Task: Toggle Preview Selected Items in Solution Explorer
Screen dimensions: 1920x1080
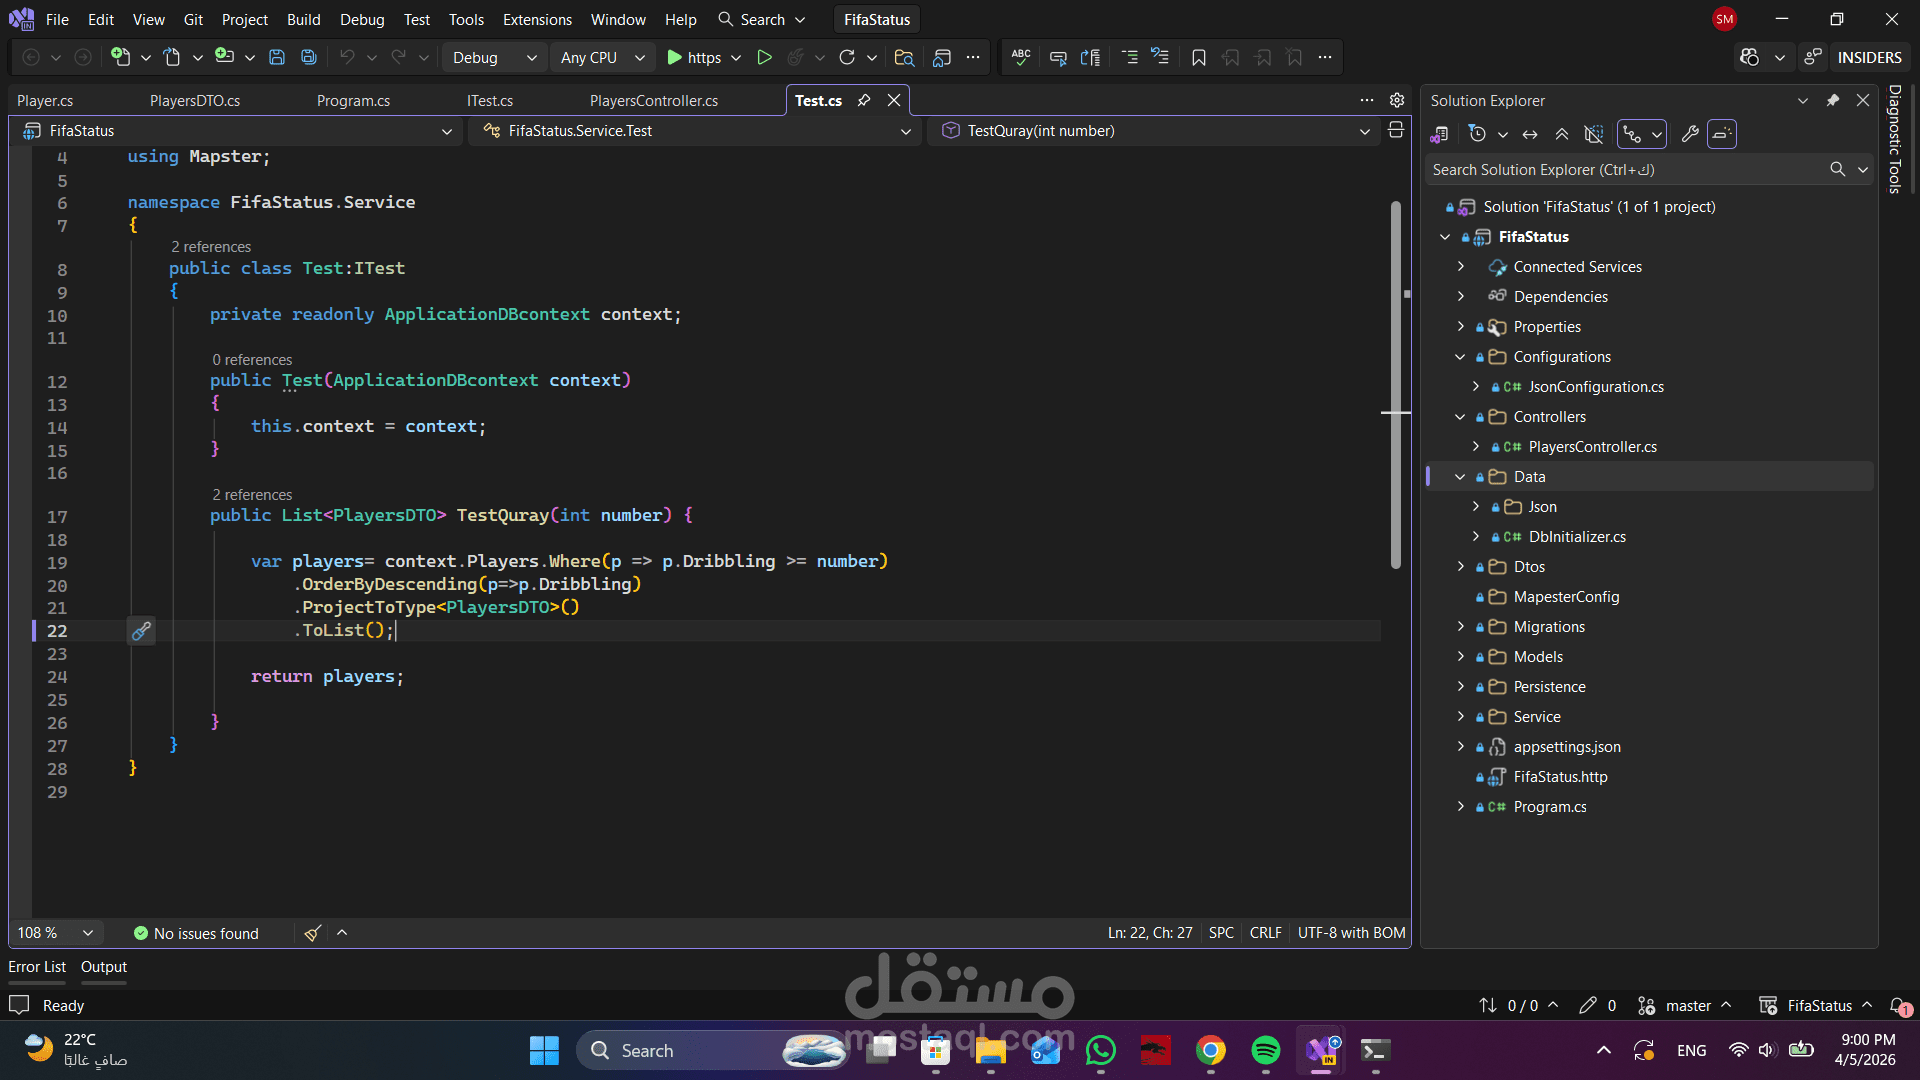Action: (1721, 134)
